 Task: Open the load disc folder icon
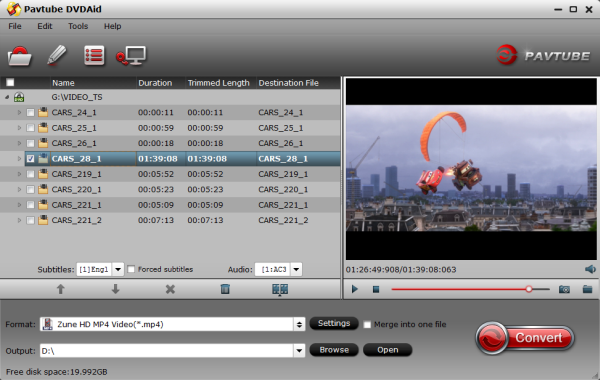coord(20,56)
